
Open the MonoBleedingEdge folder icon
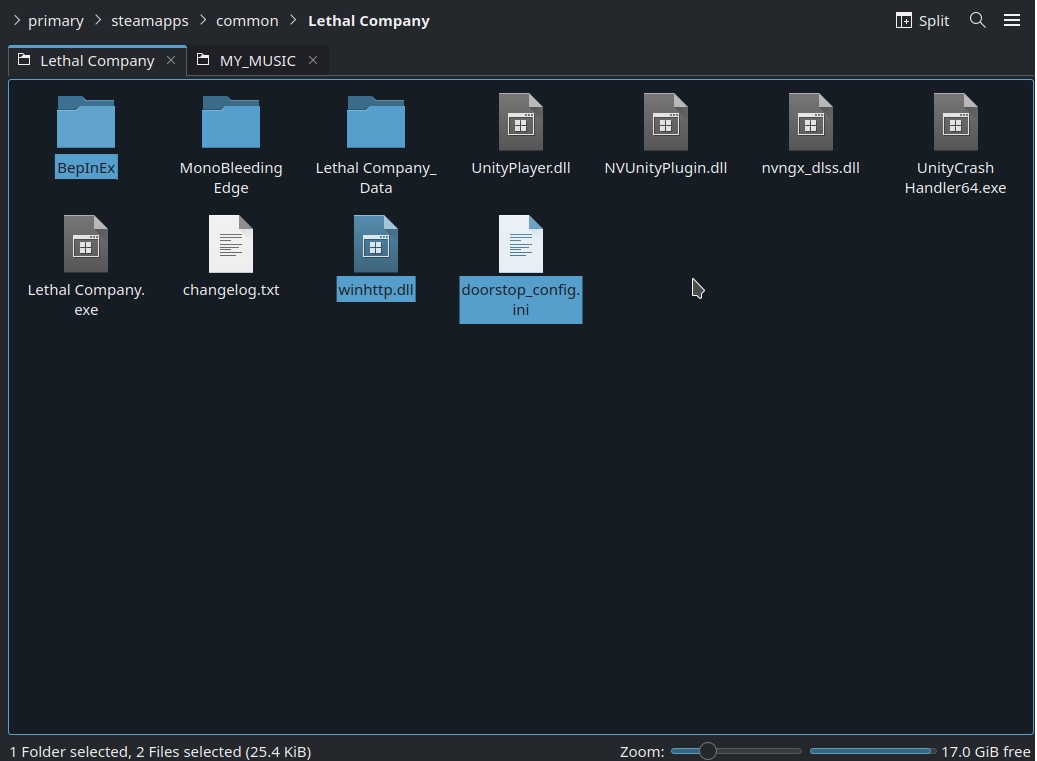[231, 122]
